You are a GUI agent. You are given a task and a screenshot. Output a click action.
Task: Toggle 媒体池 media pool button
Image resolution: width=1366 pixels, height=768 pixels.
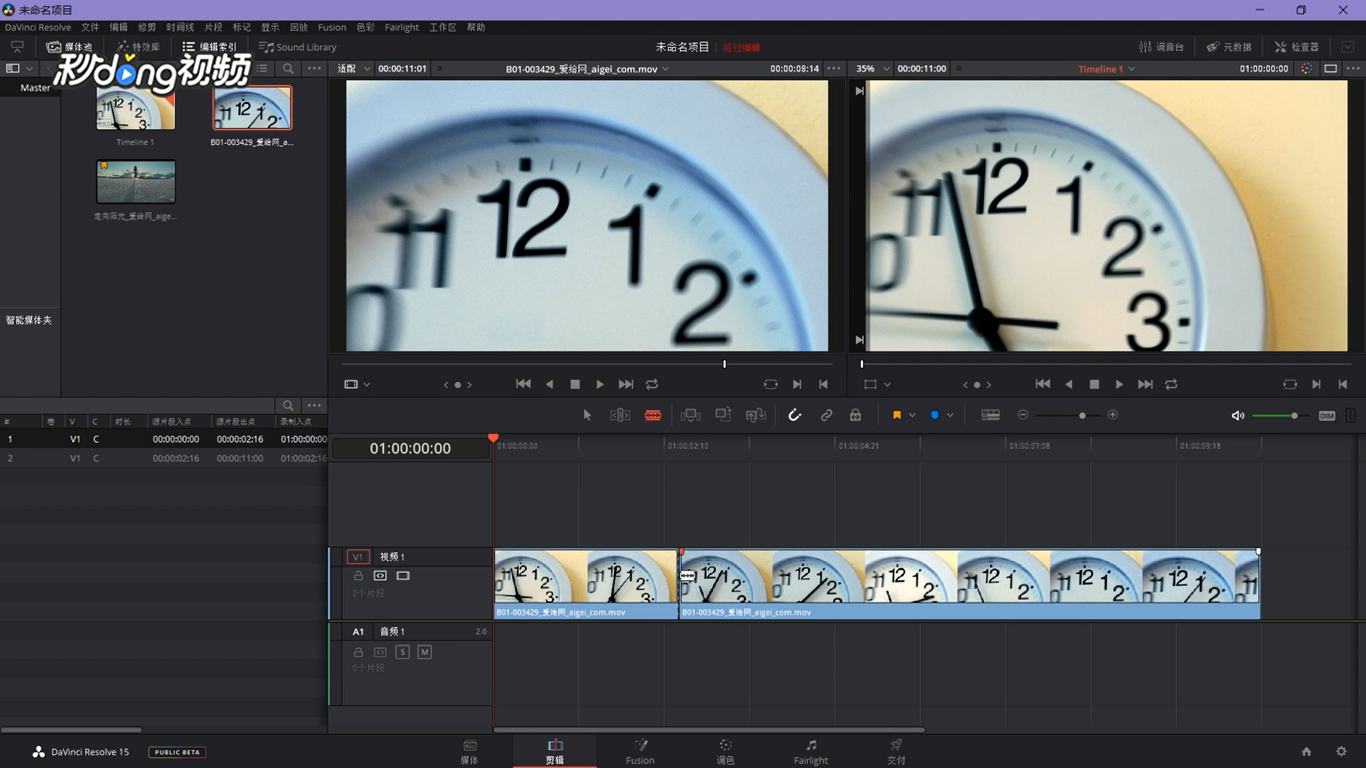pyautogui.click(x=69, y=47)
